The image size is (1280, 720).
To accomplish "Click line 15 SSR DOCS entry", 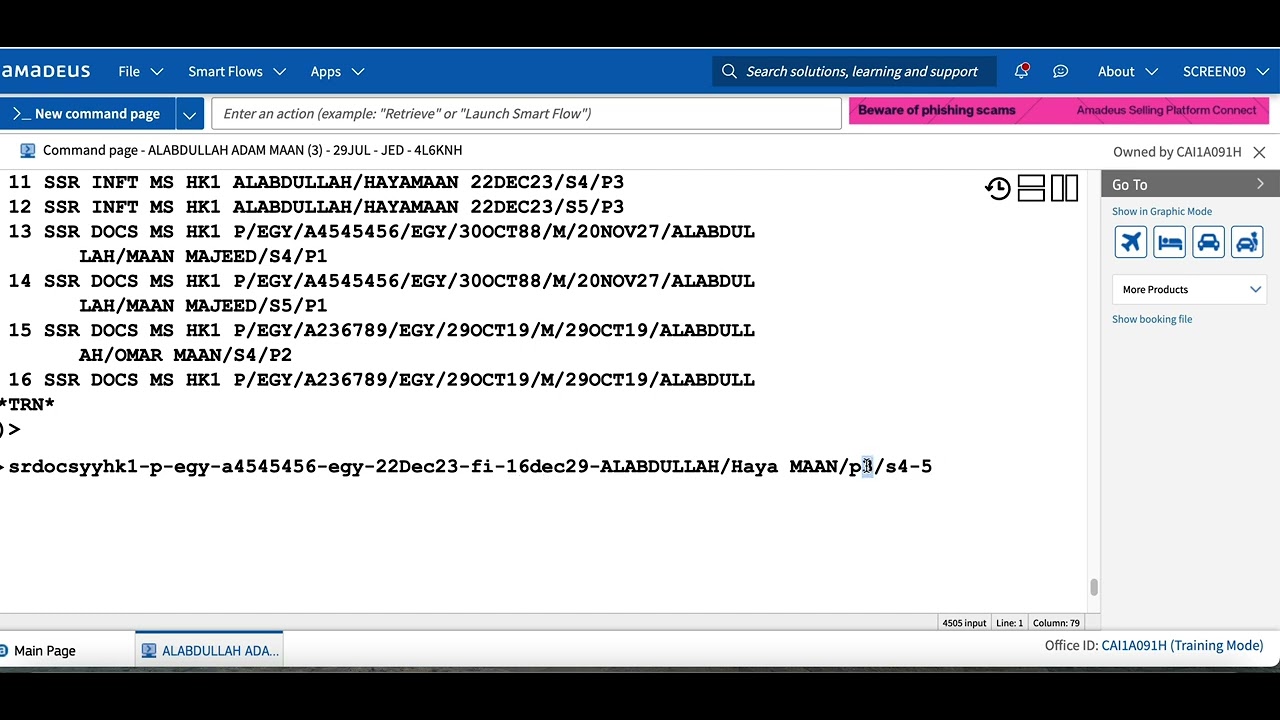I will (382, 342).
